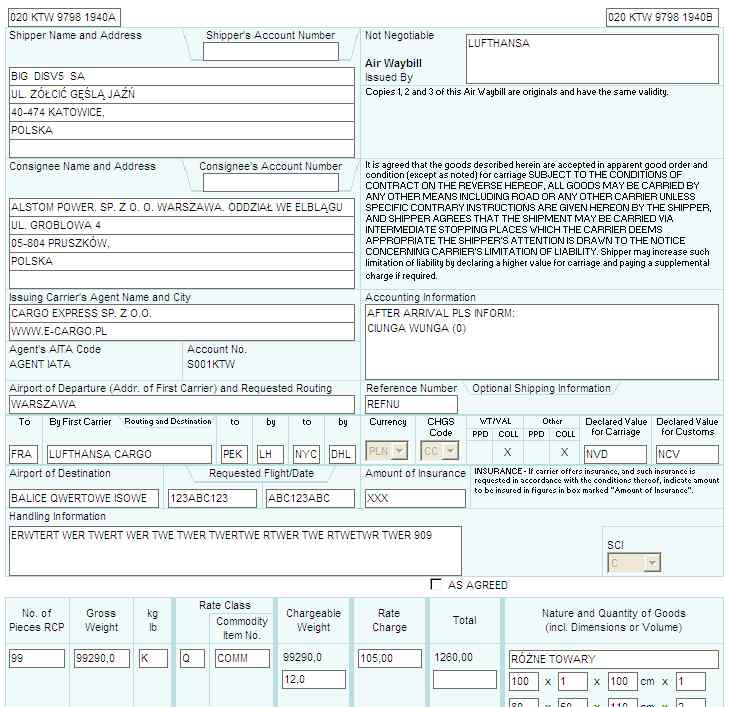Image resolution: width=729 pixels, height=707 pixels.
Task: Click the Total value 1260,00
Action: 453,657
